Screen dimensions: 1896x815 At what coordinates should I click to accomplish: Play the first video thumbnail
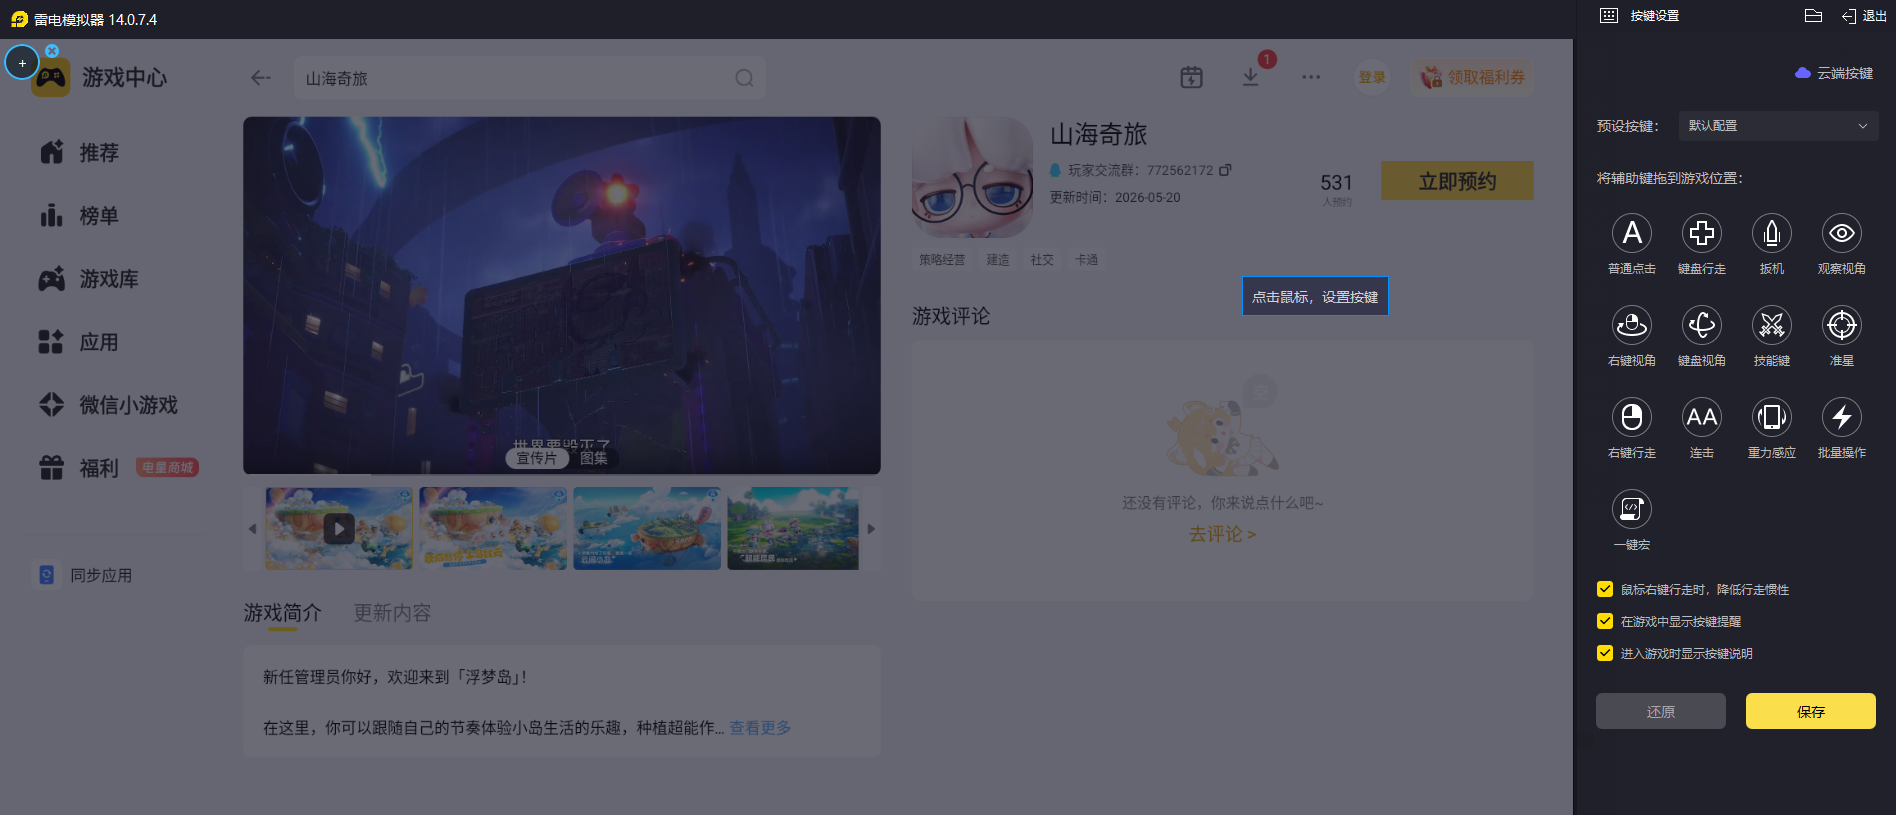339,528
